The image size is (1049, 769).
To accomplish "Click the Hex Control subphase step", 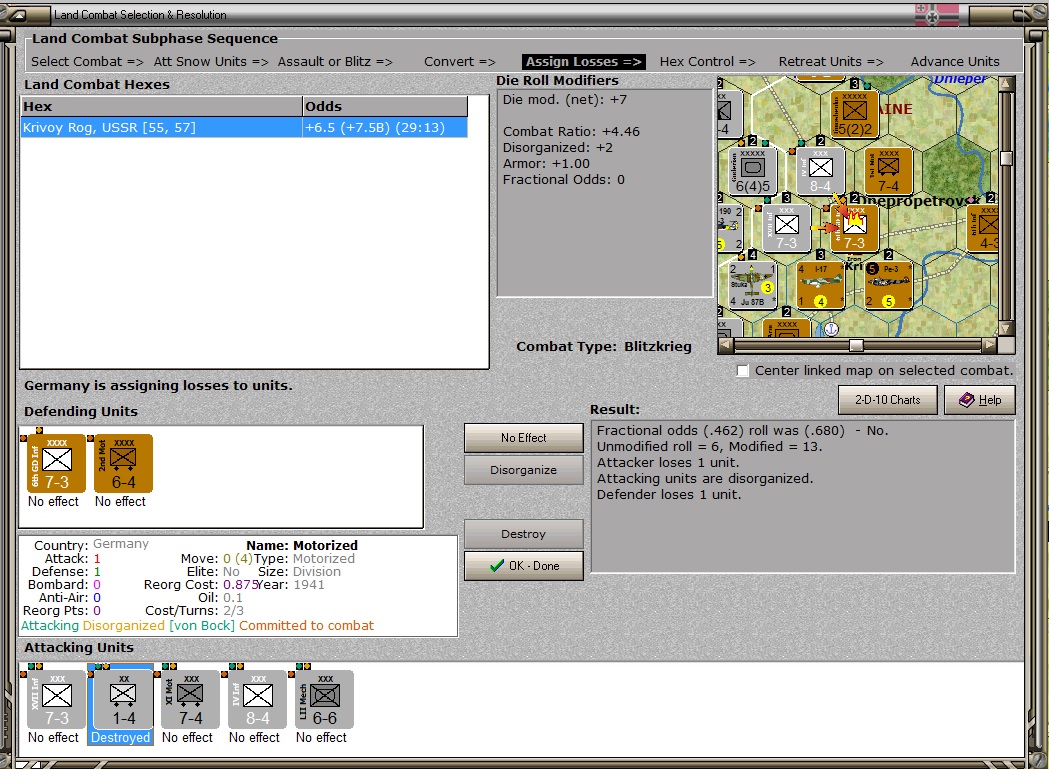I will pyautogui.click(x=707, y=62).
